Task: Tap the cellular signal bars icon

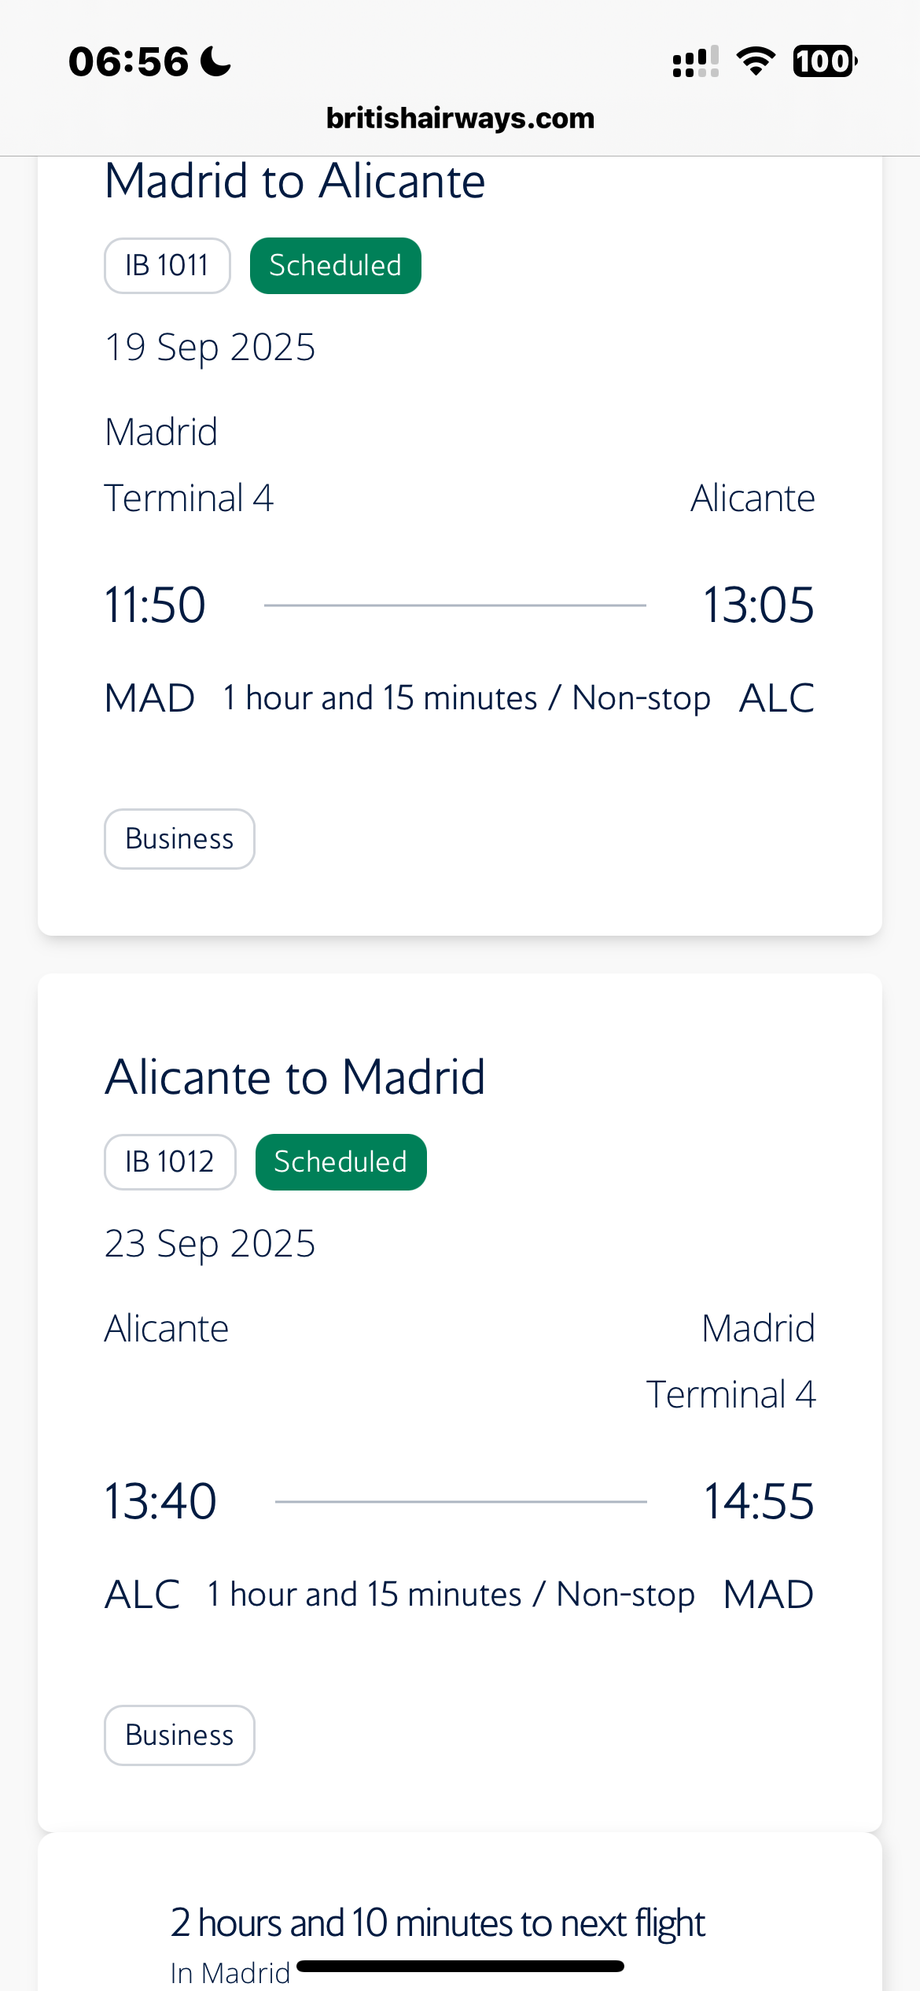Action: [x=695, y=62]
